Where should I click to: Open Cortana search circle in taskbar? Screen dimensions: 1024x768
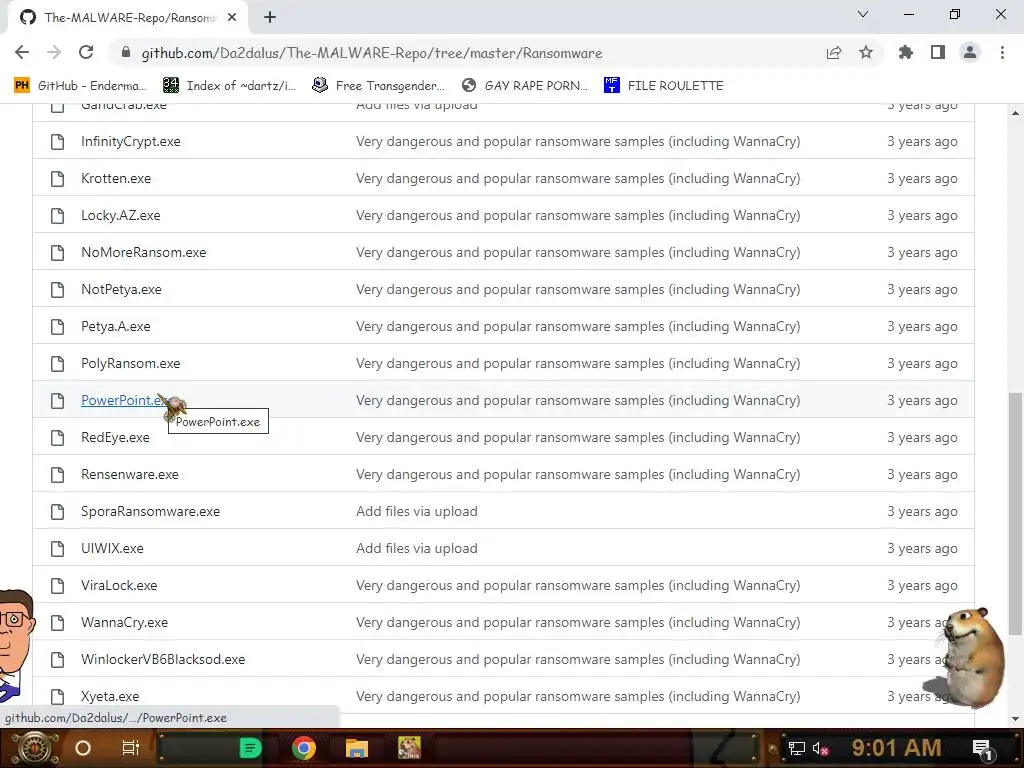click(x=83, y=748)
